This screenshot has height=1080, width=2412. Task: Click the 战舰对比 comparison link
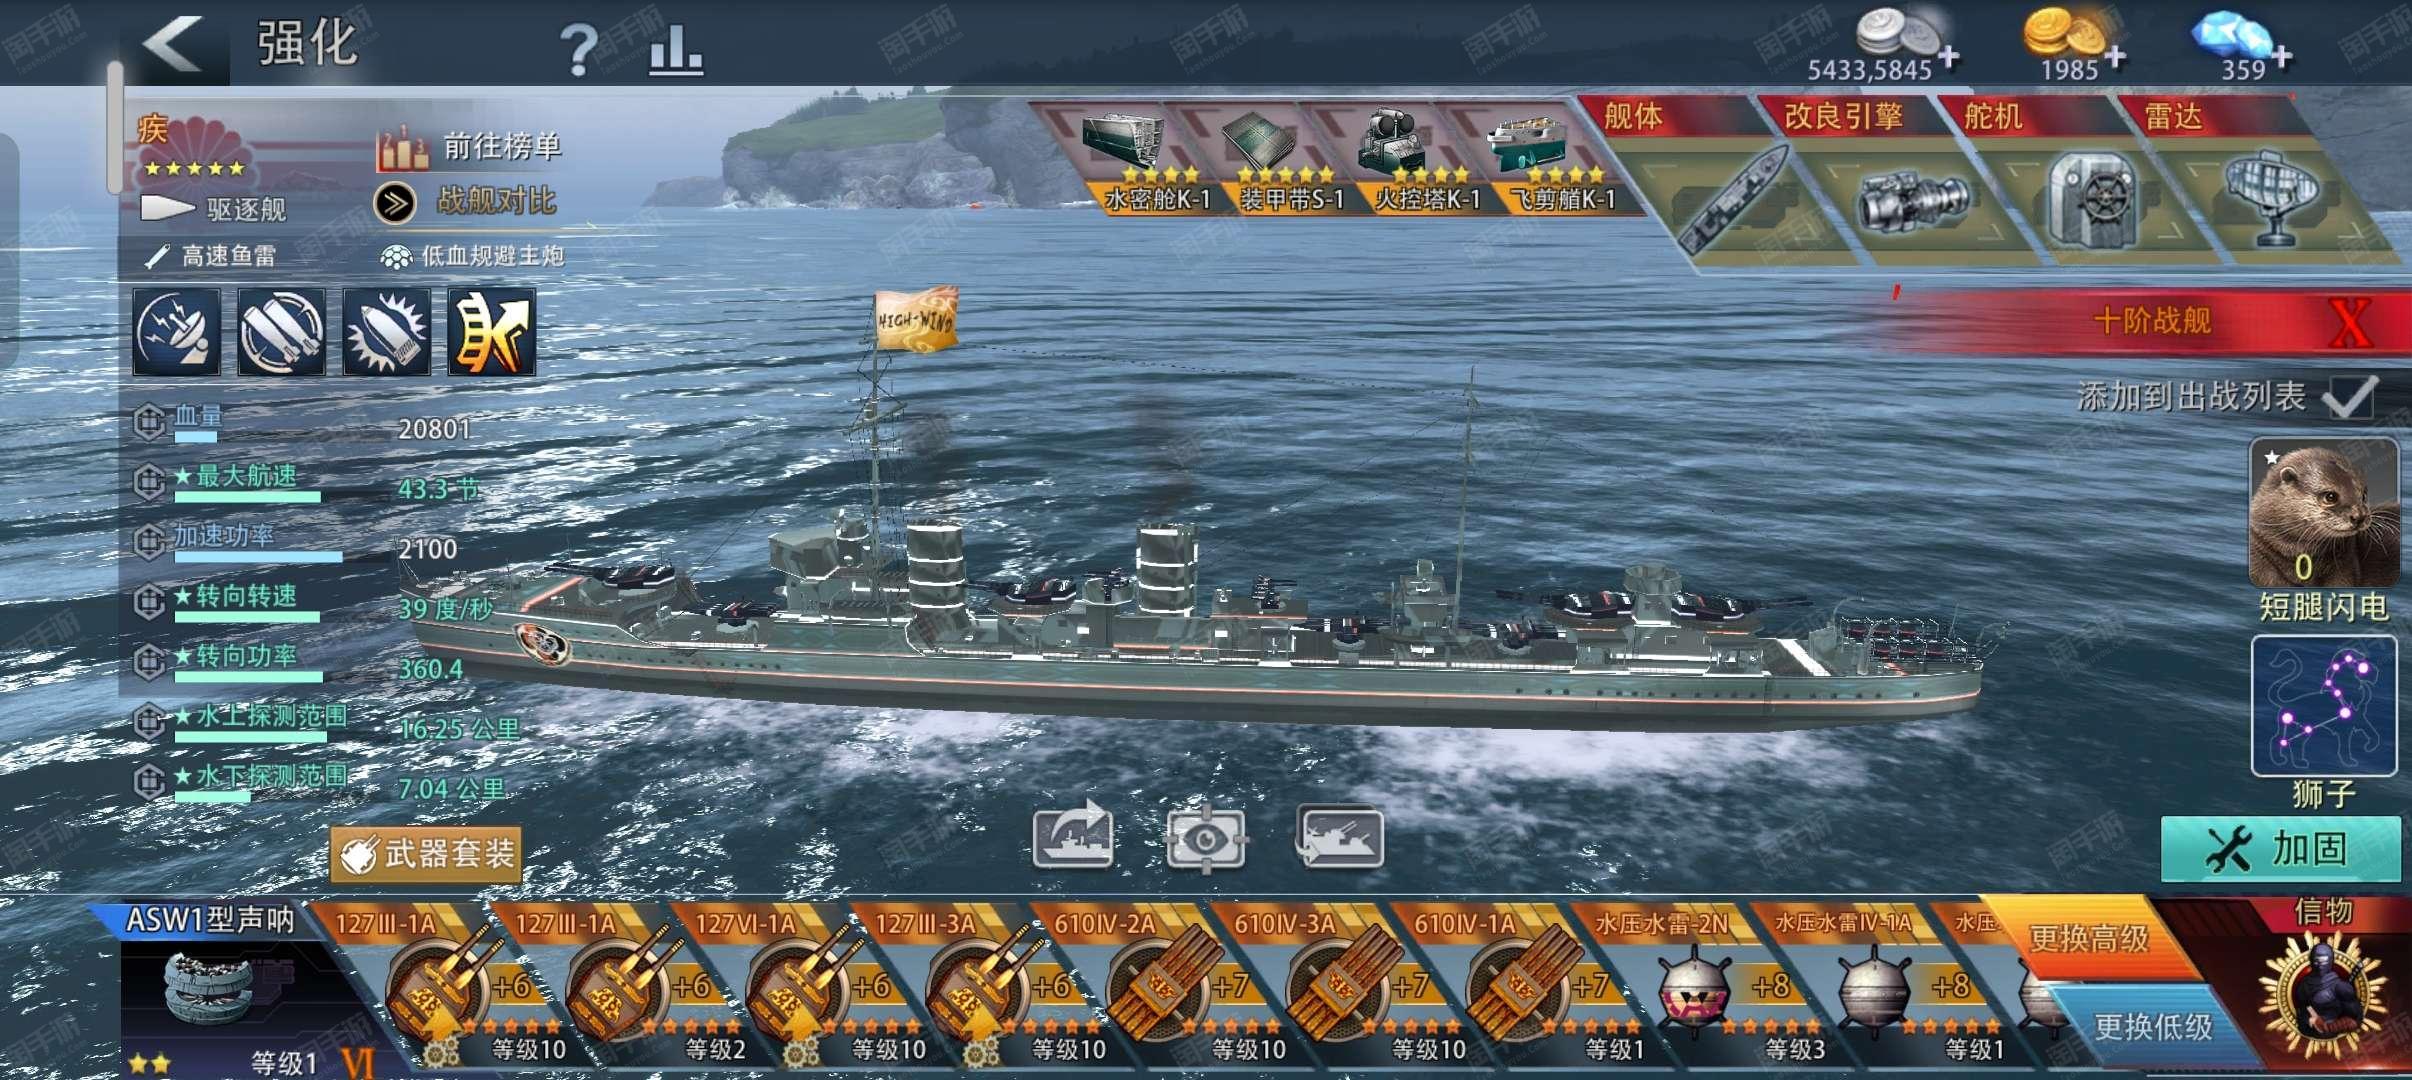[x=496, y=201]
